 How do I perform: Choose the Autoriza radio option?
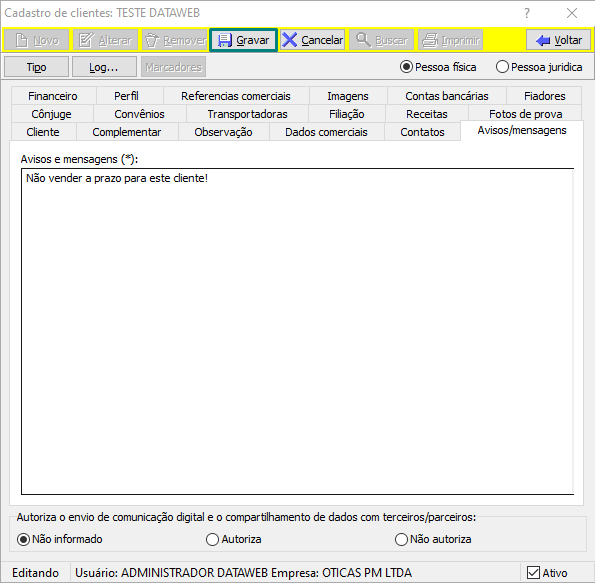(212, 539)
